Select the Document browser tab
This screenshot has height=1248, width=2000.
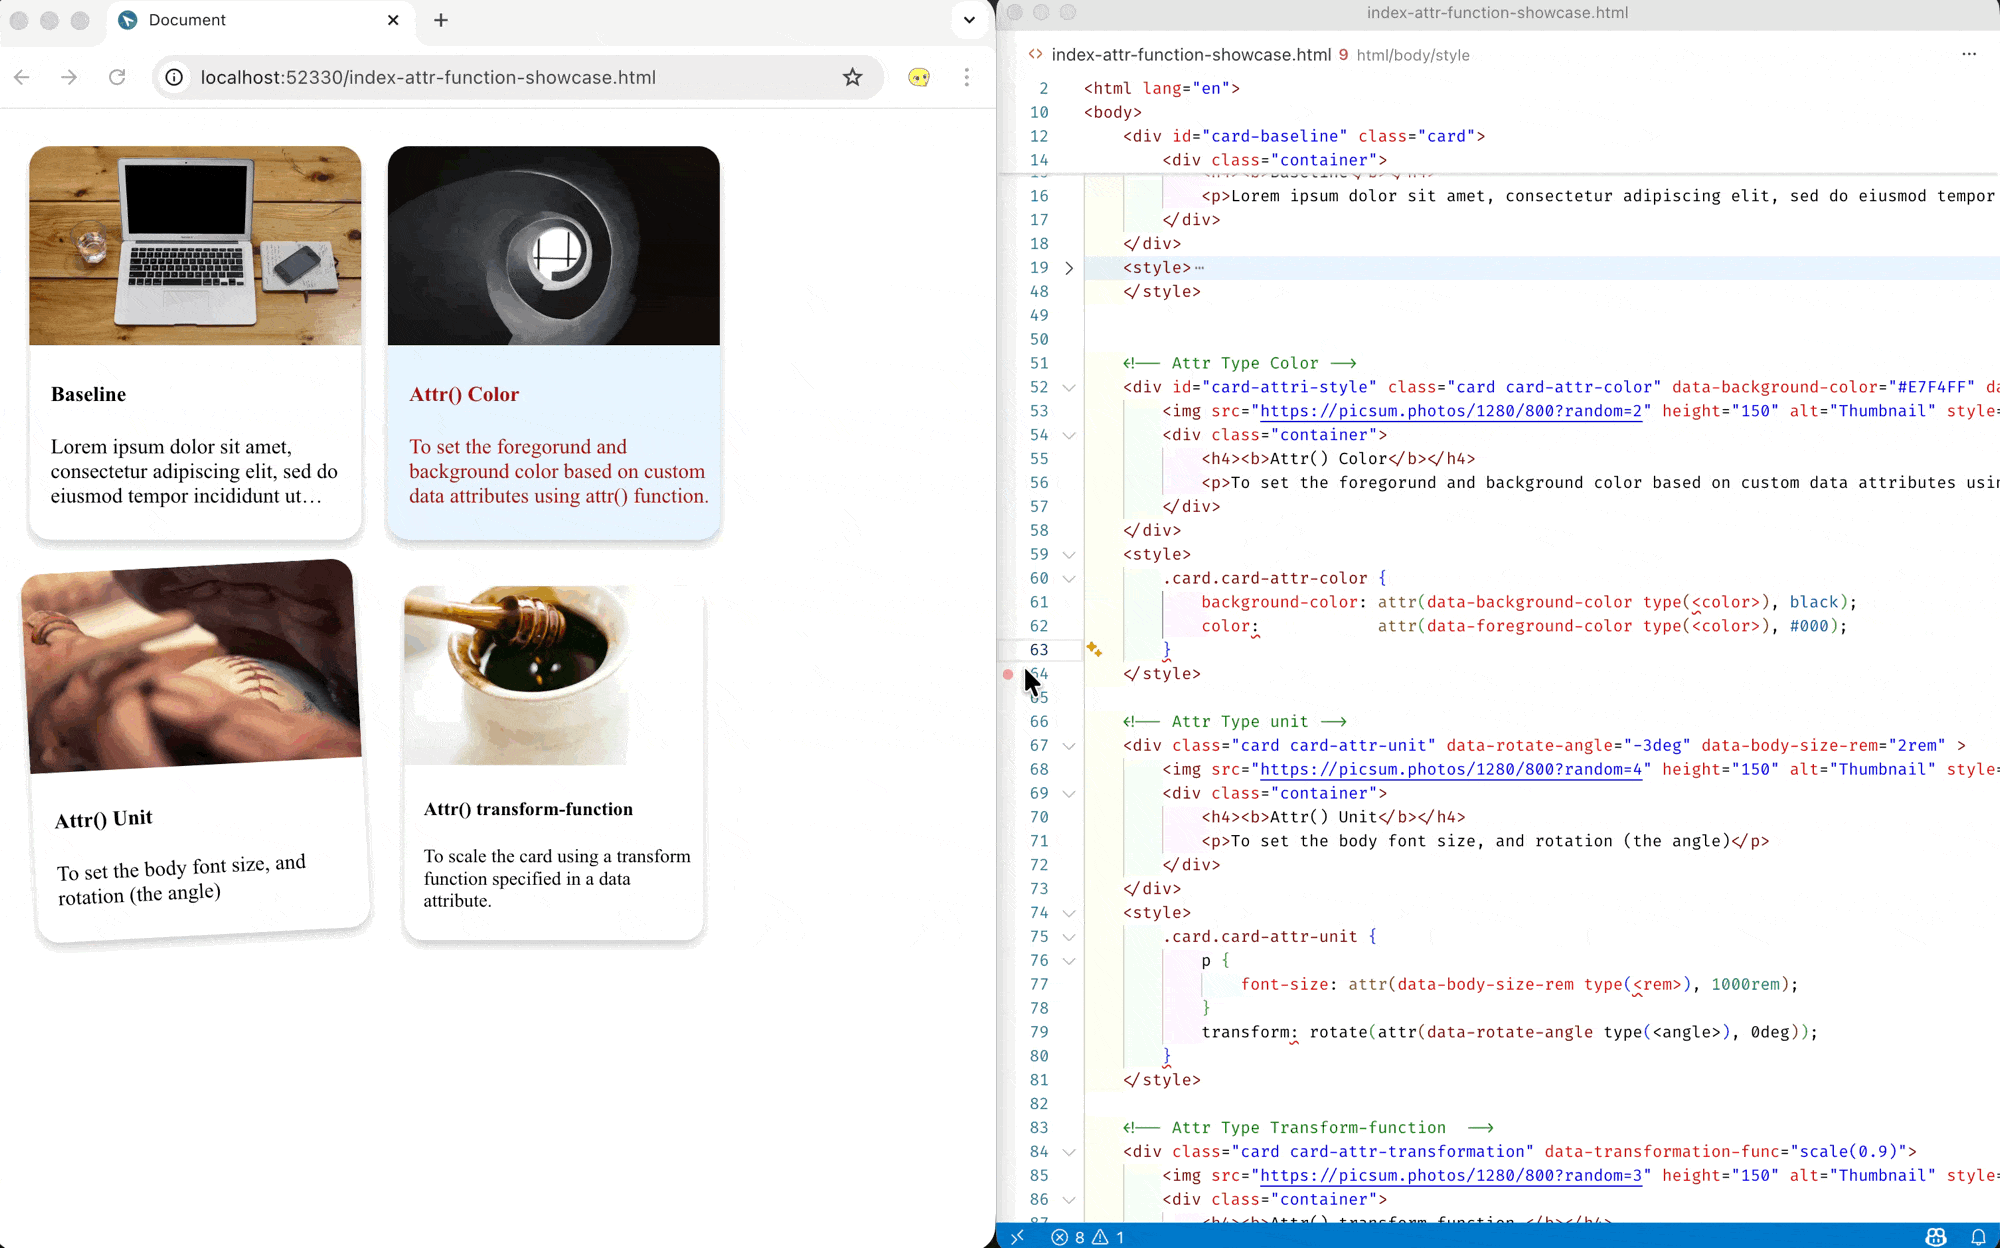pyautogui.click(x=187, y=20)
